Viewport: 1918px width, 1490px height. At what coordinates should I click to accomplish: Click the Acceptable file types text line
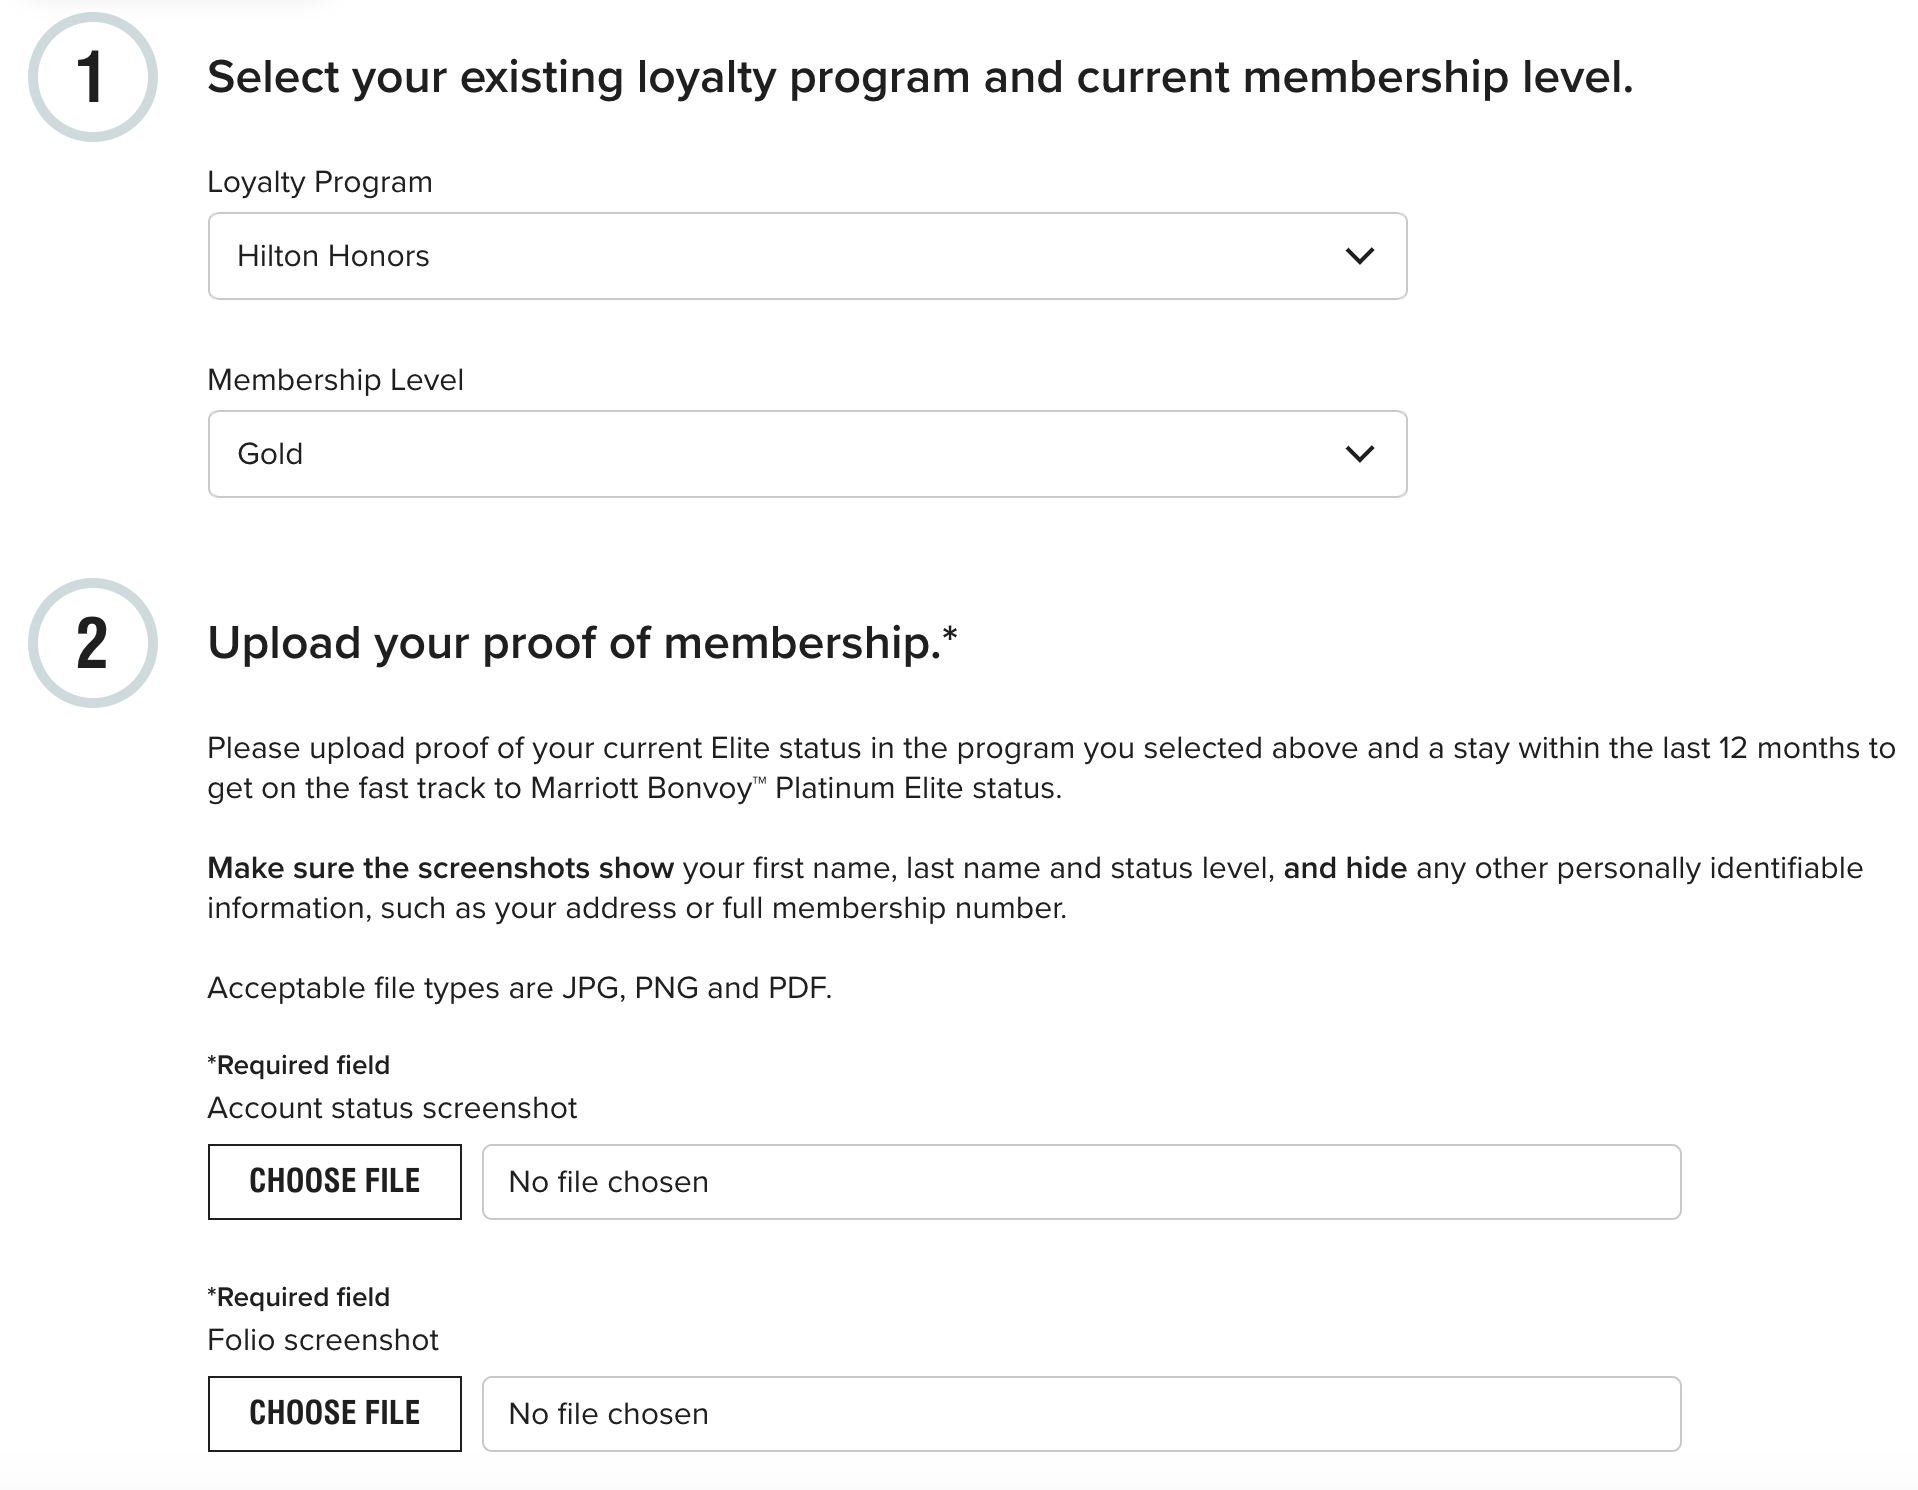coord(519,988)
